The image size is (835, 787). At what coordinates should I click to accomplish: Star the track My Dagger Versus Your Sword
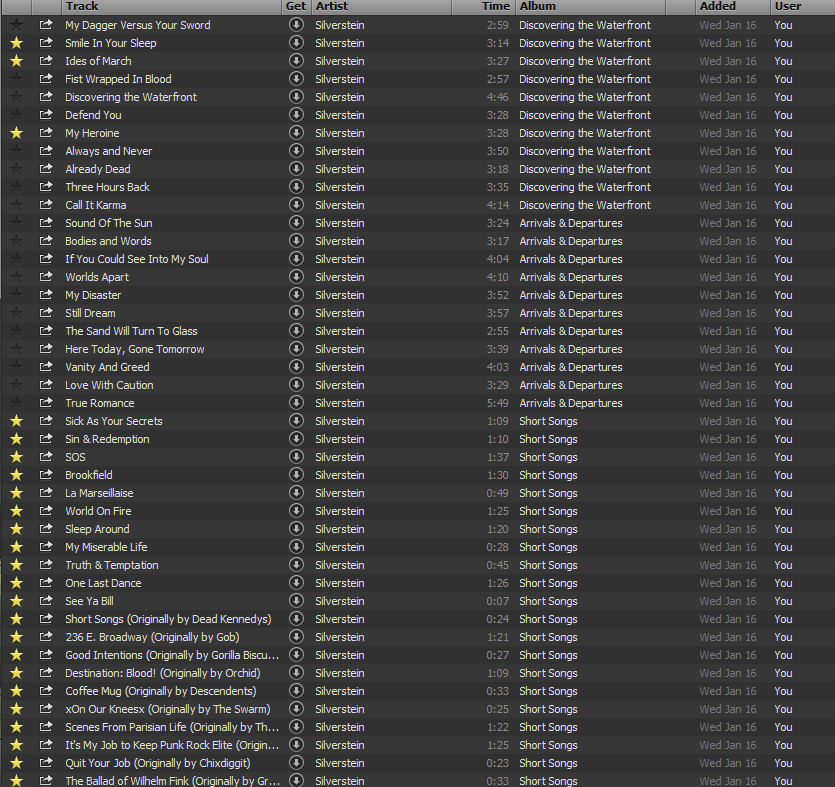pos(17,25)
